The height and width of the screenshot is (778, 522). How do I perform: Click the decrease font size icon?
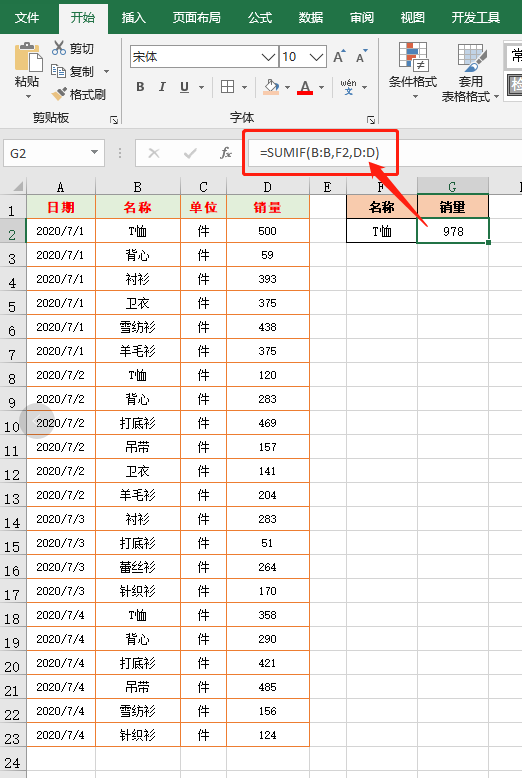pos(362,57)
